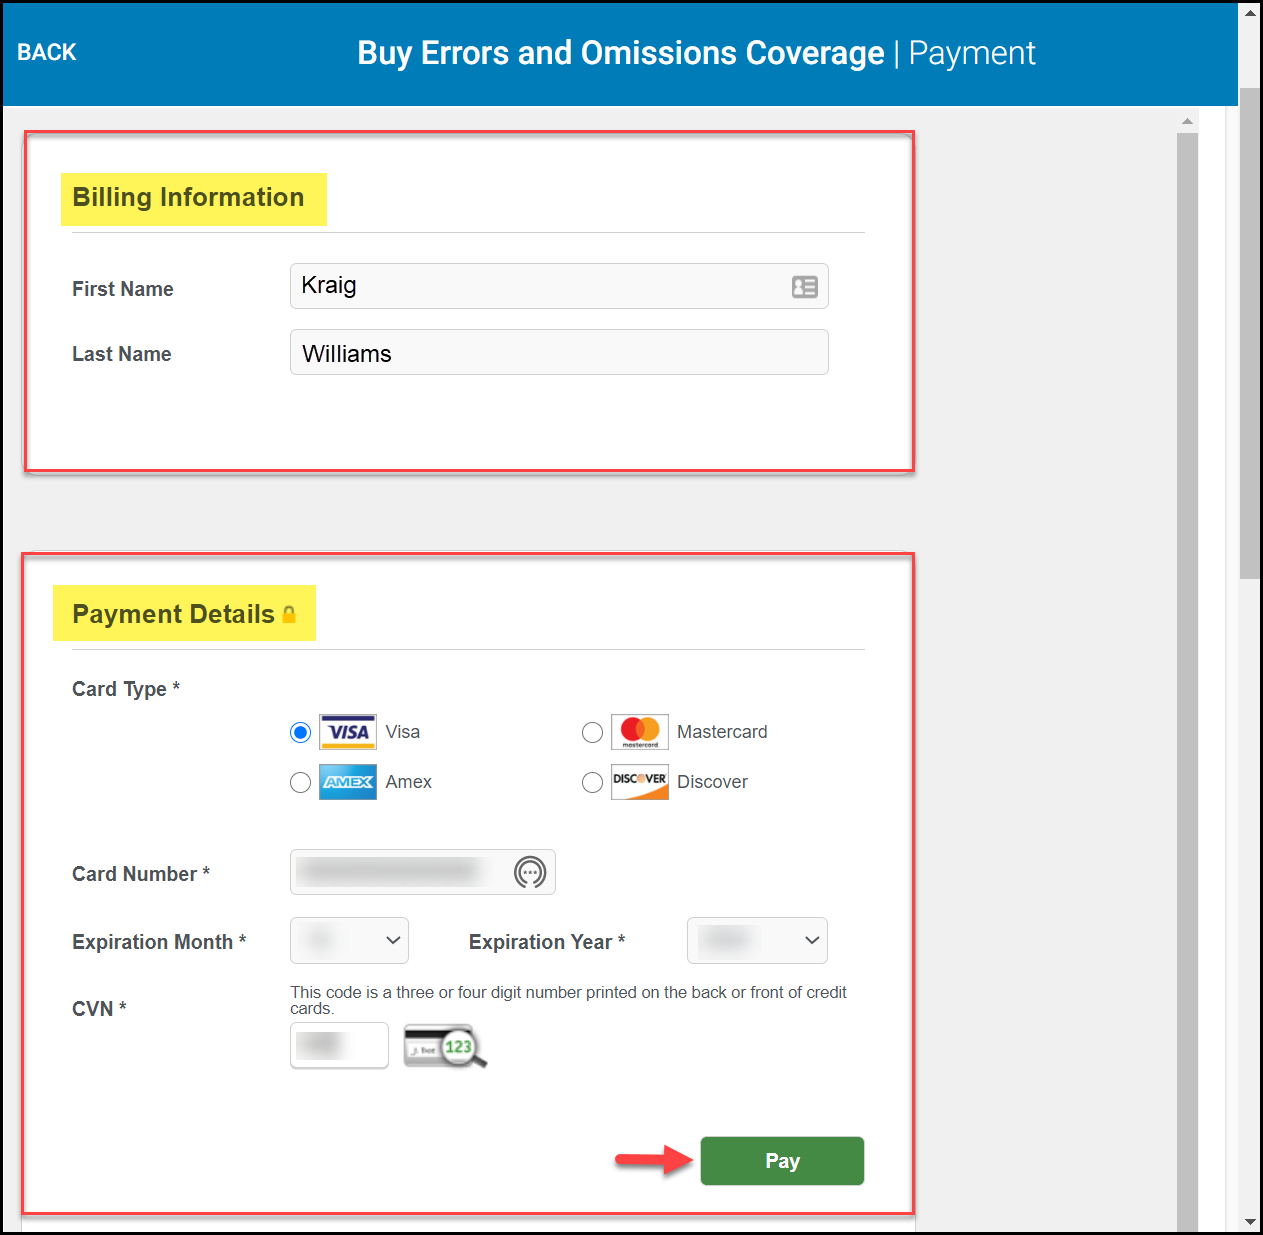This screenshot has width=1263, height=1235.
Task: Select the Discover radio button
Action: (592, 782)
